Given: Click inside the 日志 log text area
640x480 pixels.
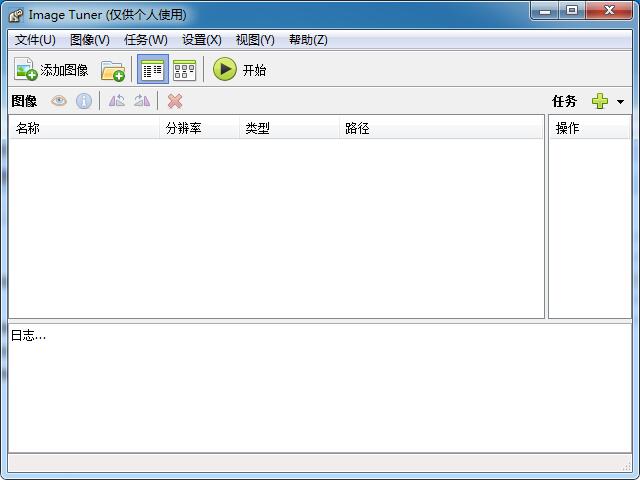Looking at the screenshot, I should coord(320,389).
